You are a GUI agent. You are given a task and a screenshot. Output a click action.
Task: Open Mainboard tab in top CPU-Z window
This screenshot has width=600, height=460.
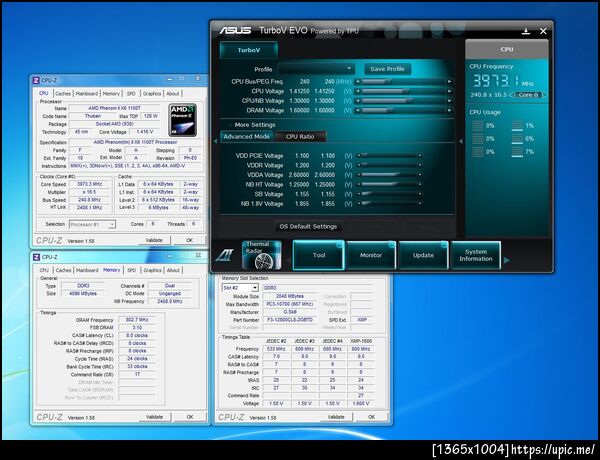point(86,93)
